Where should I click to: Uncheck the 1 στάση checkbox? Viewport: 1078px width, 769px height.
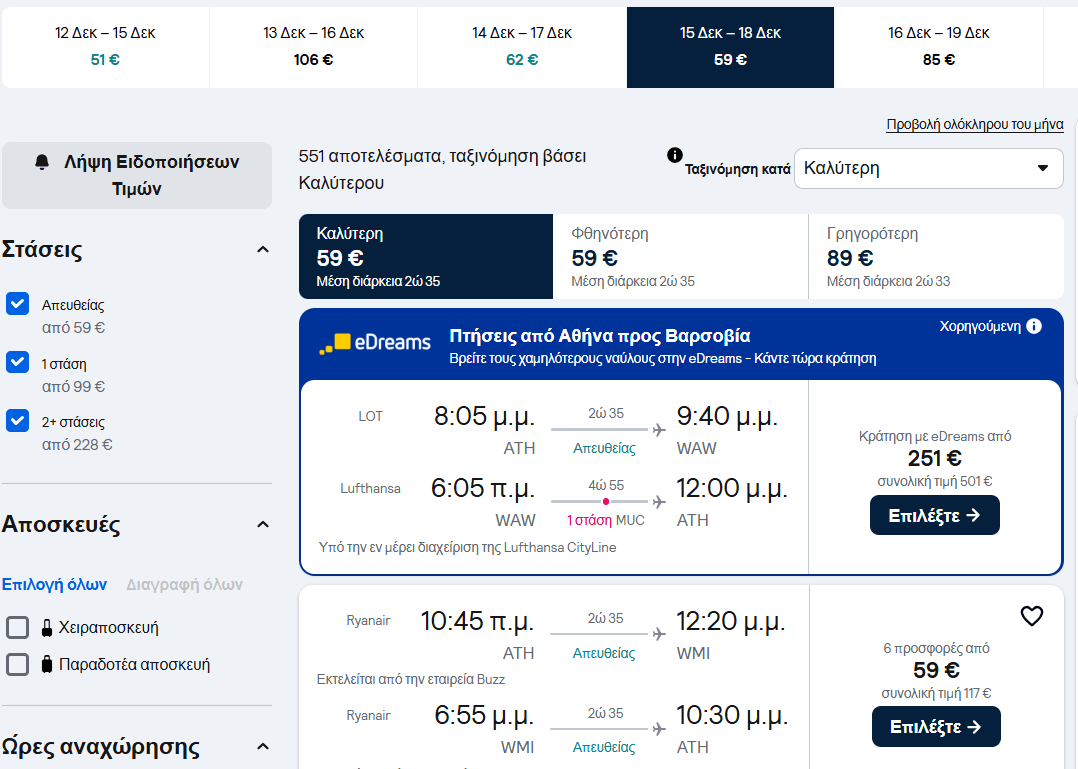click(x=17, y=362)
